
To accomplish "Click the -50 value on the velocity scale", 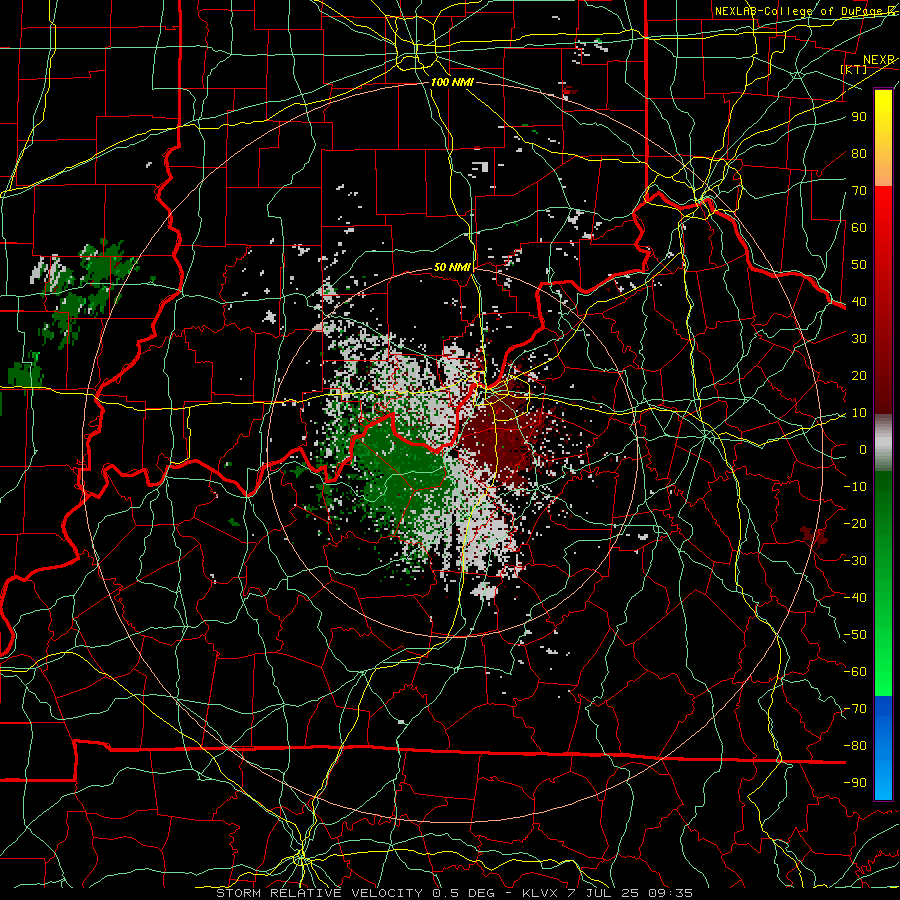I will pos(855,635).
